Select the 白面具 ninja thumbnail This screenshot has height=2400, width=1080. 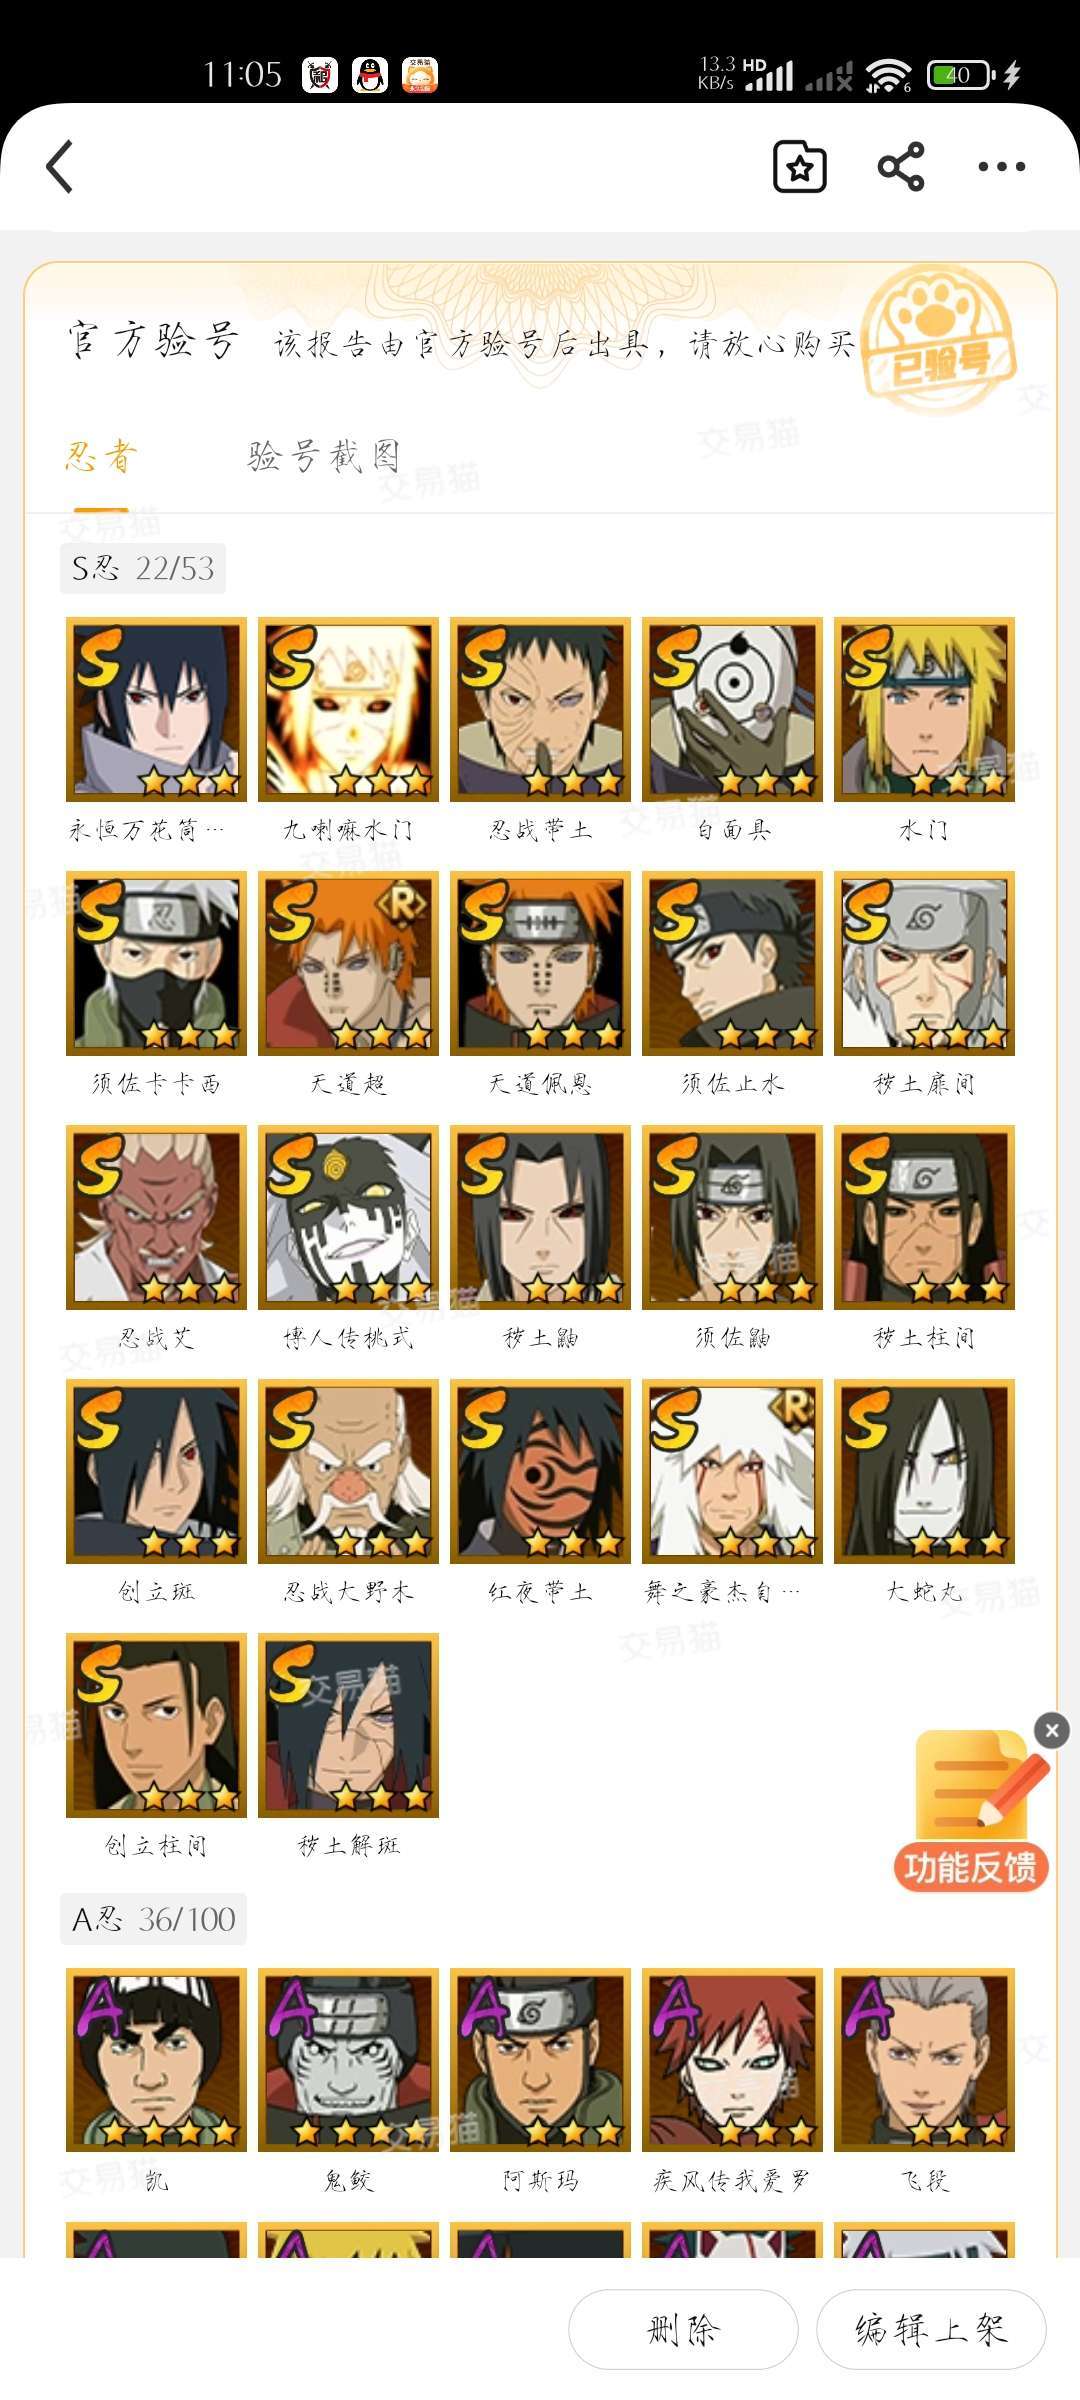(x=732, y=709)
